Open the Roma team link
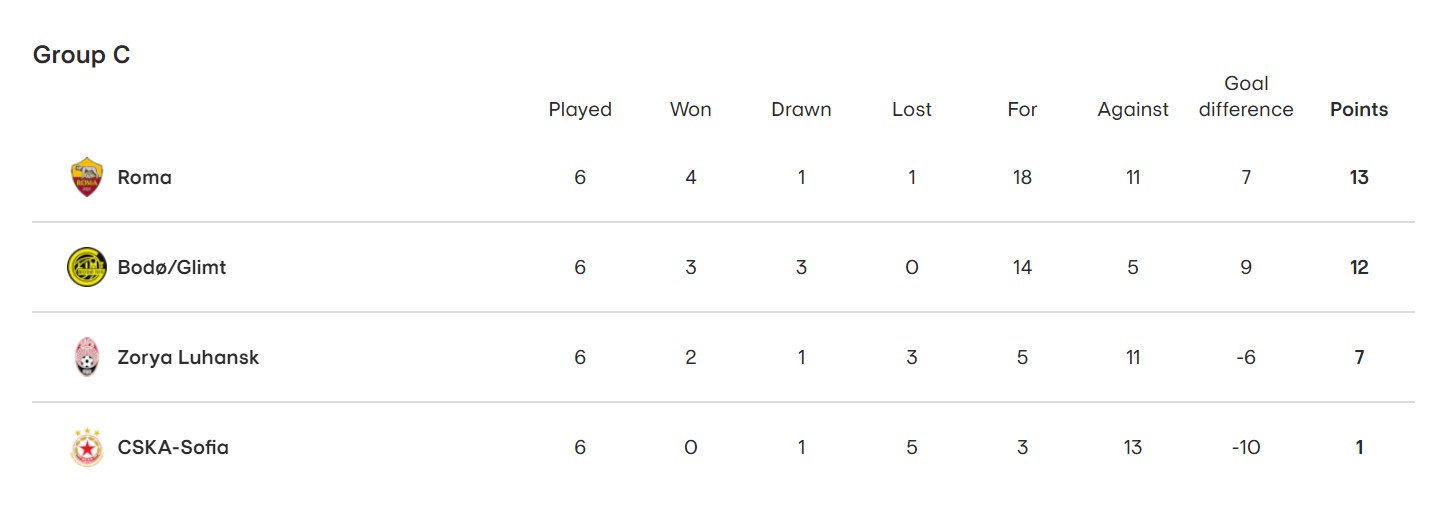This screenshot has height=509, width=1440. pos(144,177)
